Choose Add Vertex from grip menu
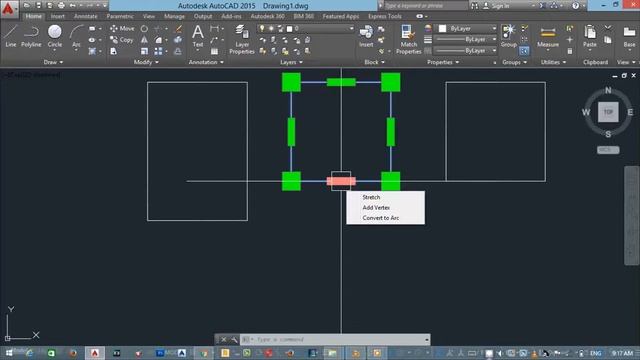The width and height of the screenshot is (640, 360). [376, 207]
